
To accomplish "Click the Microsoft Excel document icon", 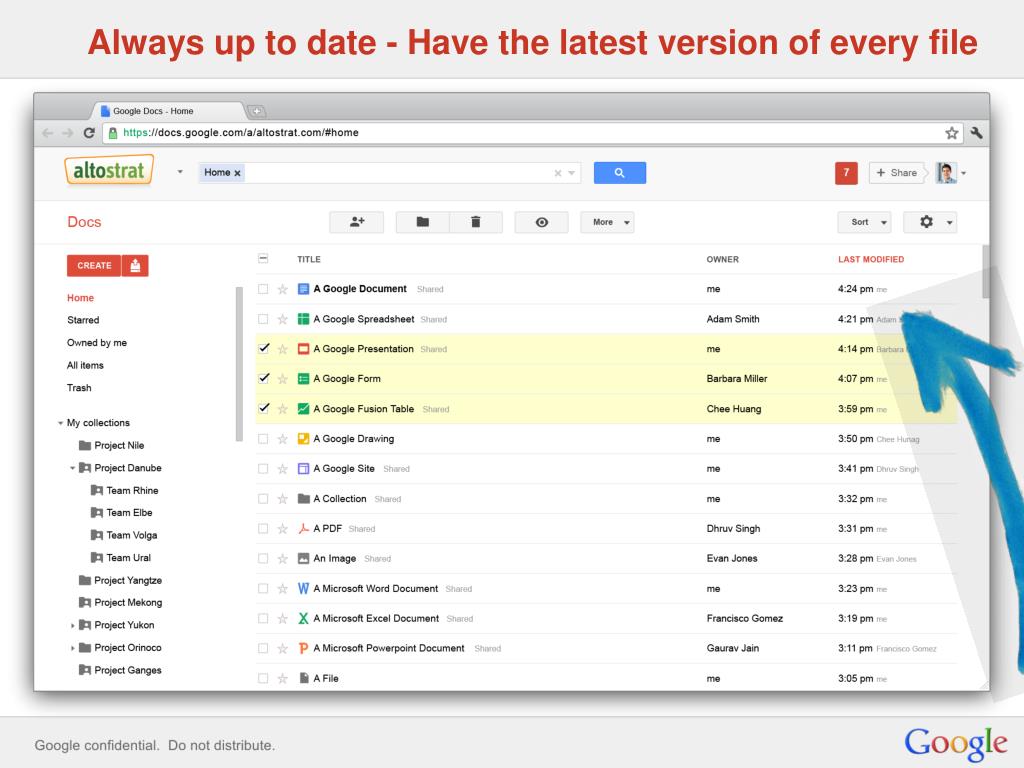I will [x=303, y=618].
